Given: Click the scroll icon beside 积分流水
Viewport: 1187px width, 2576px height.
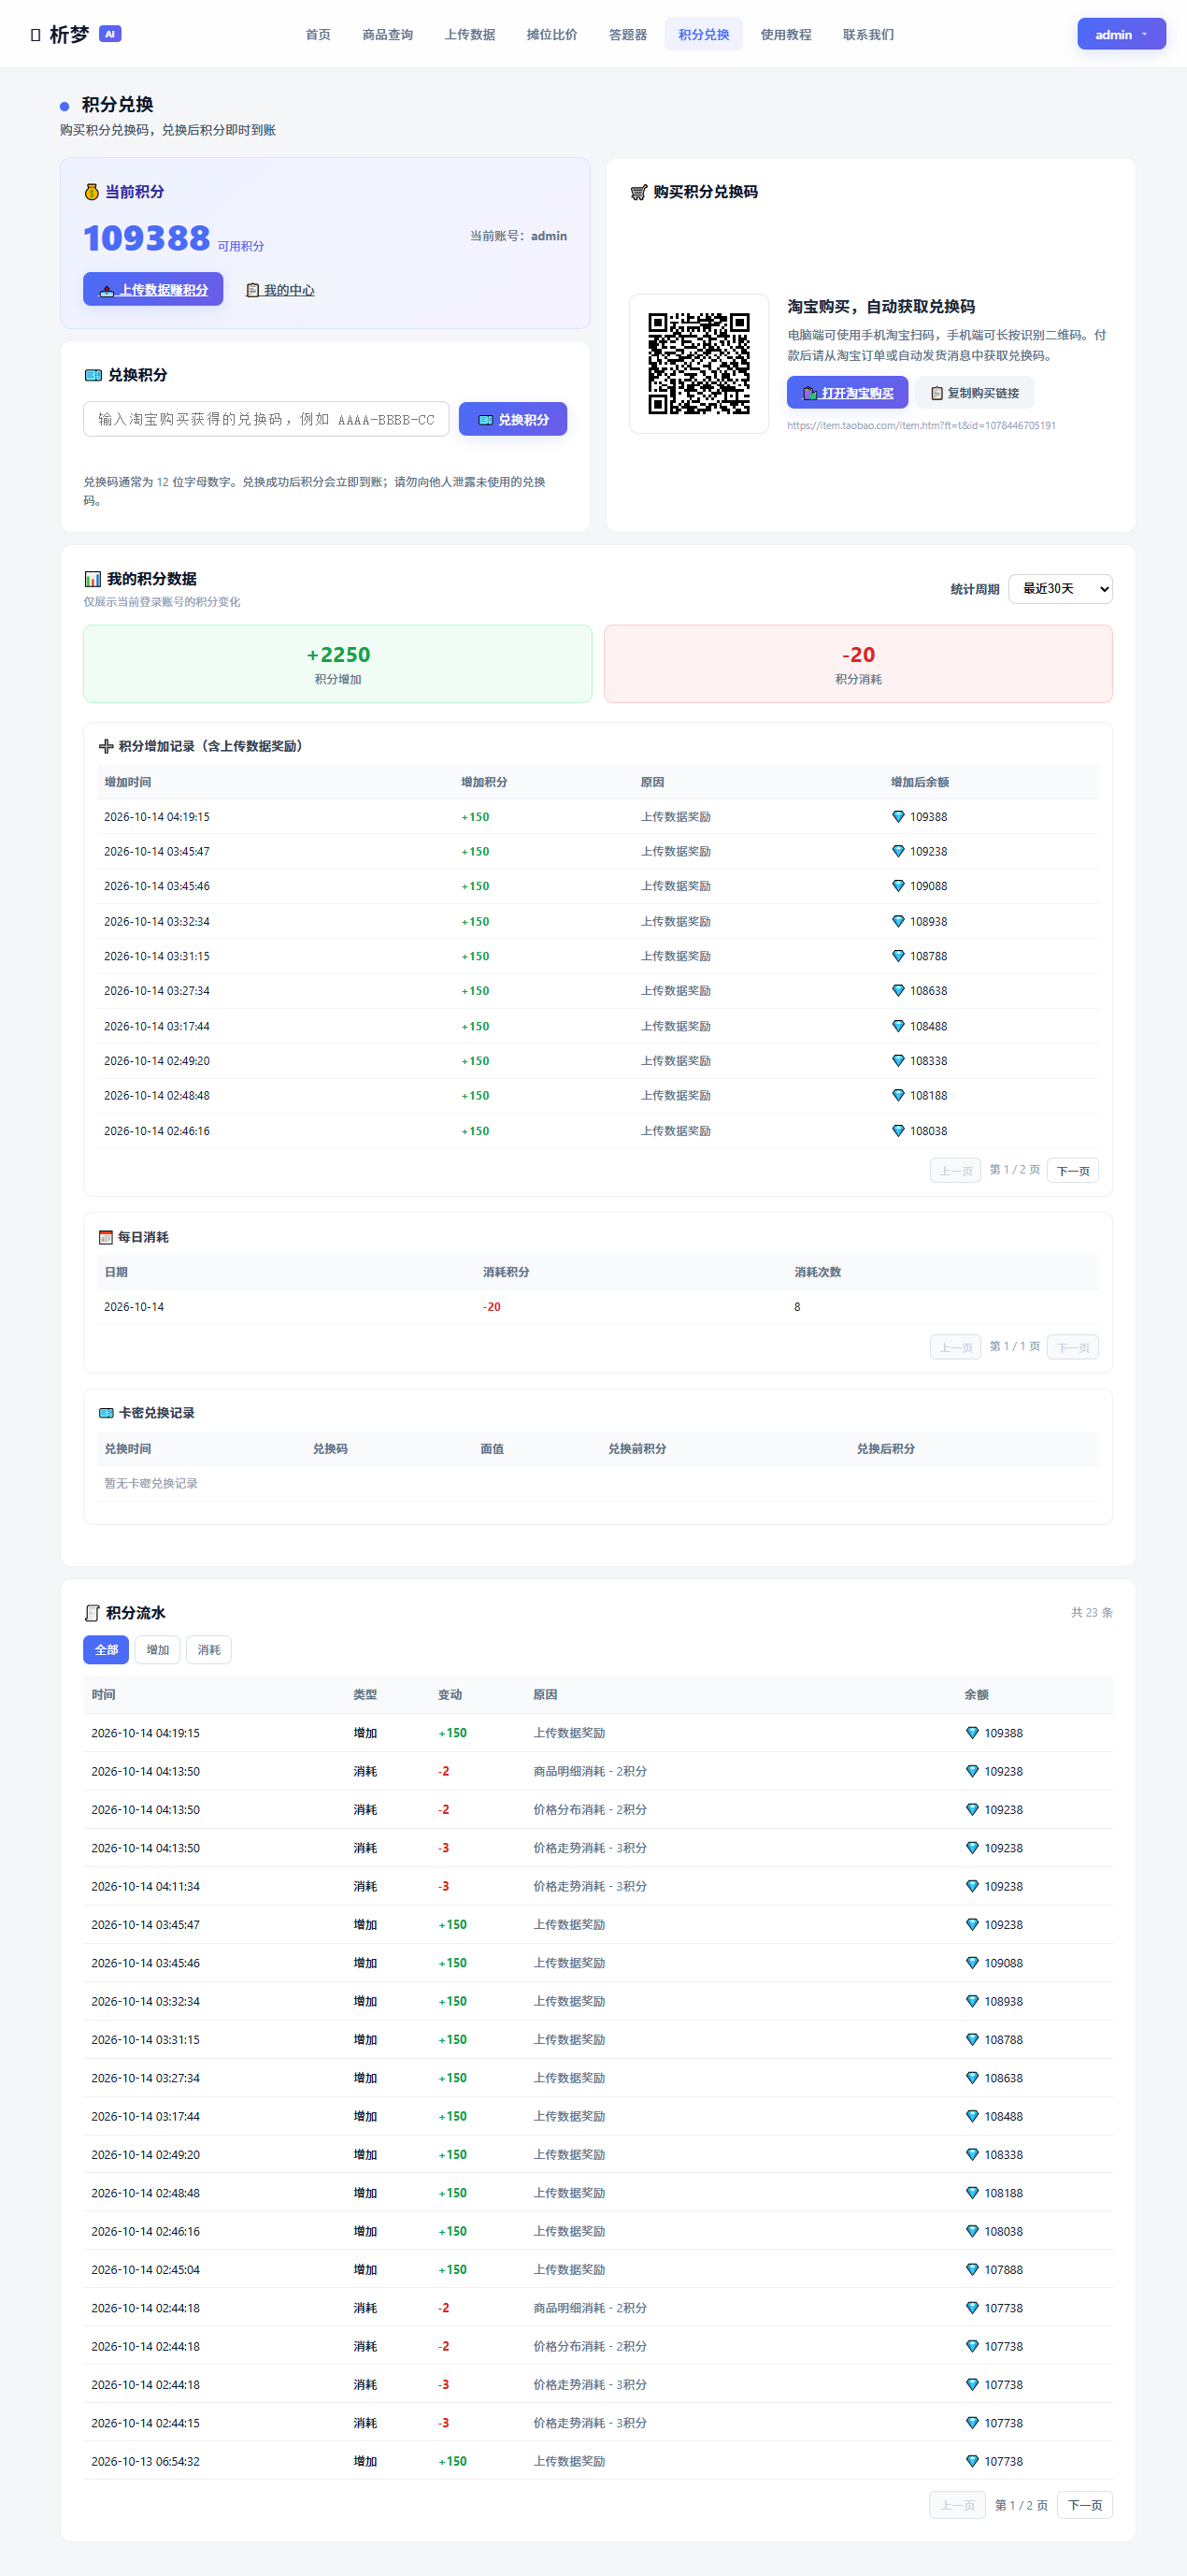Looking at the screenshot, I should click(x=92, y=1613).
